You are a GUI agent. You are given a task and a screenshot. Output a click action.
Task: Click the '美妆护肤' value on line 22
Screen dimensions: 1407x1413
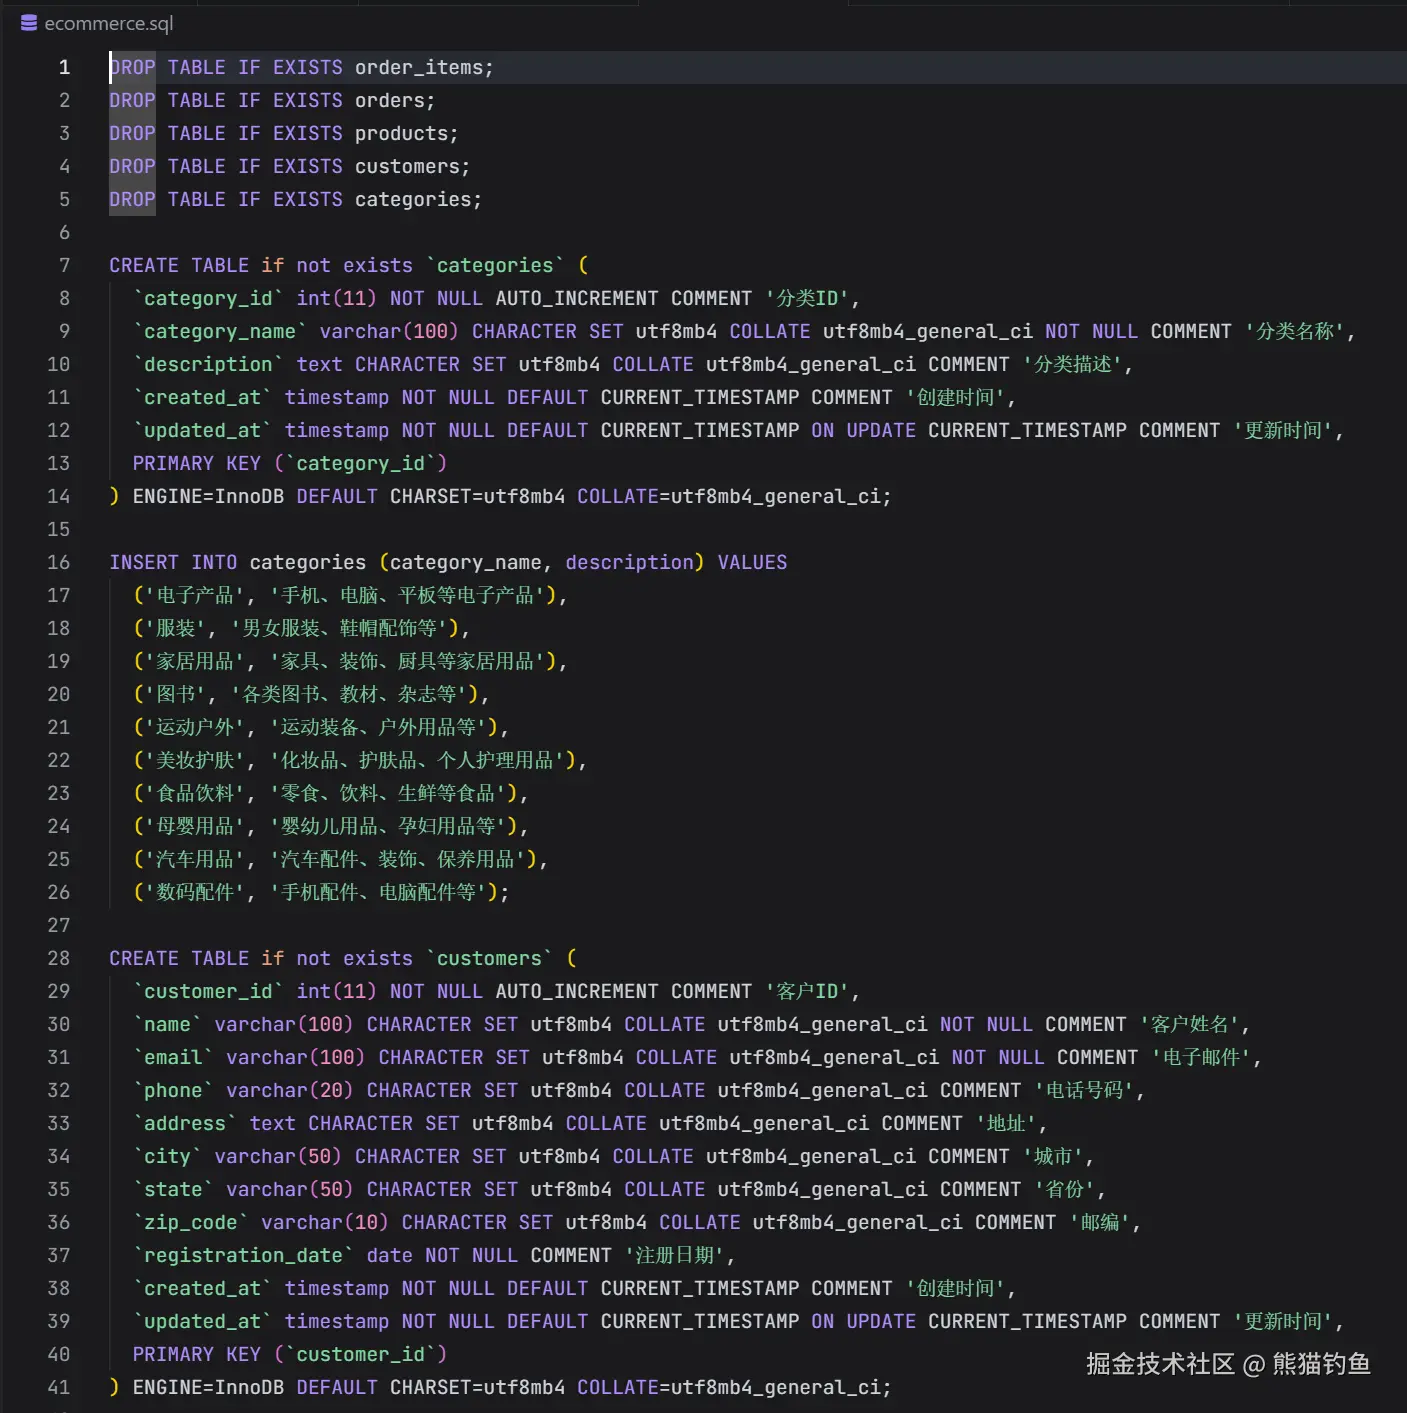[195, 760]
